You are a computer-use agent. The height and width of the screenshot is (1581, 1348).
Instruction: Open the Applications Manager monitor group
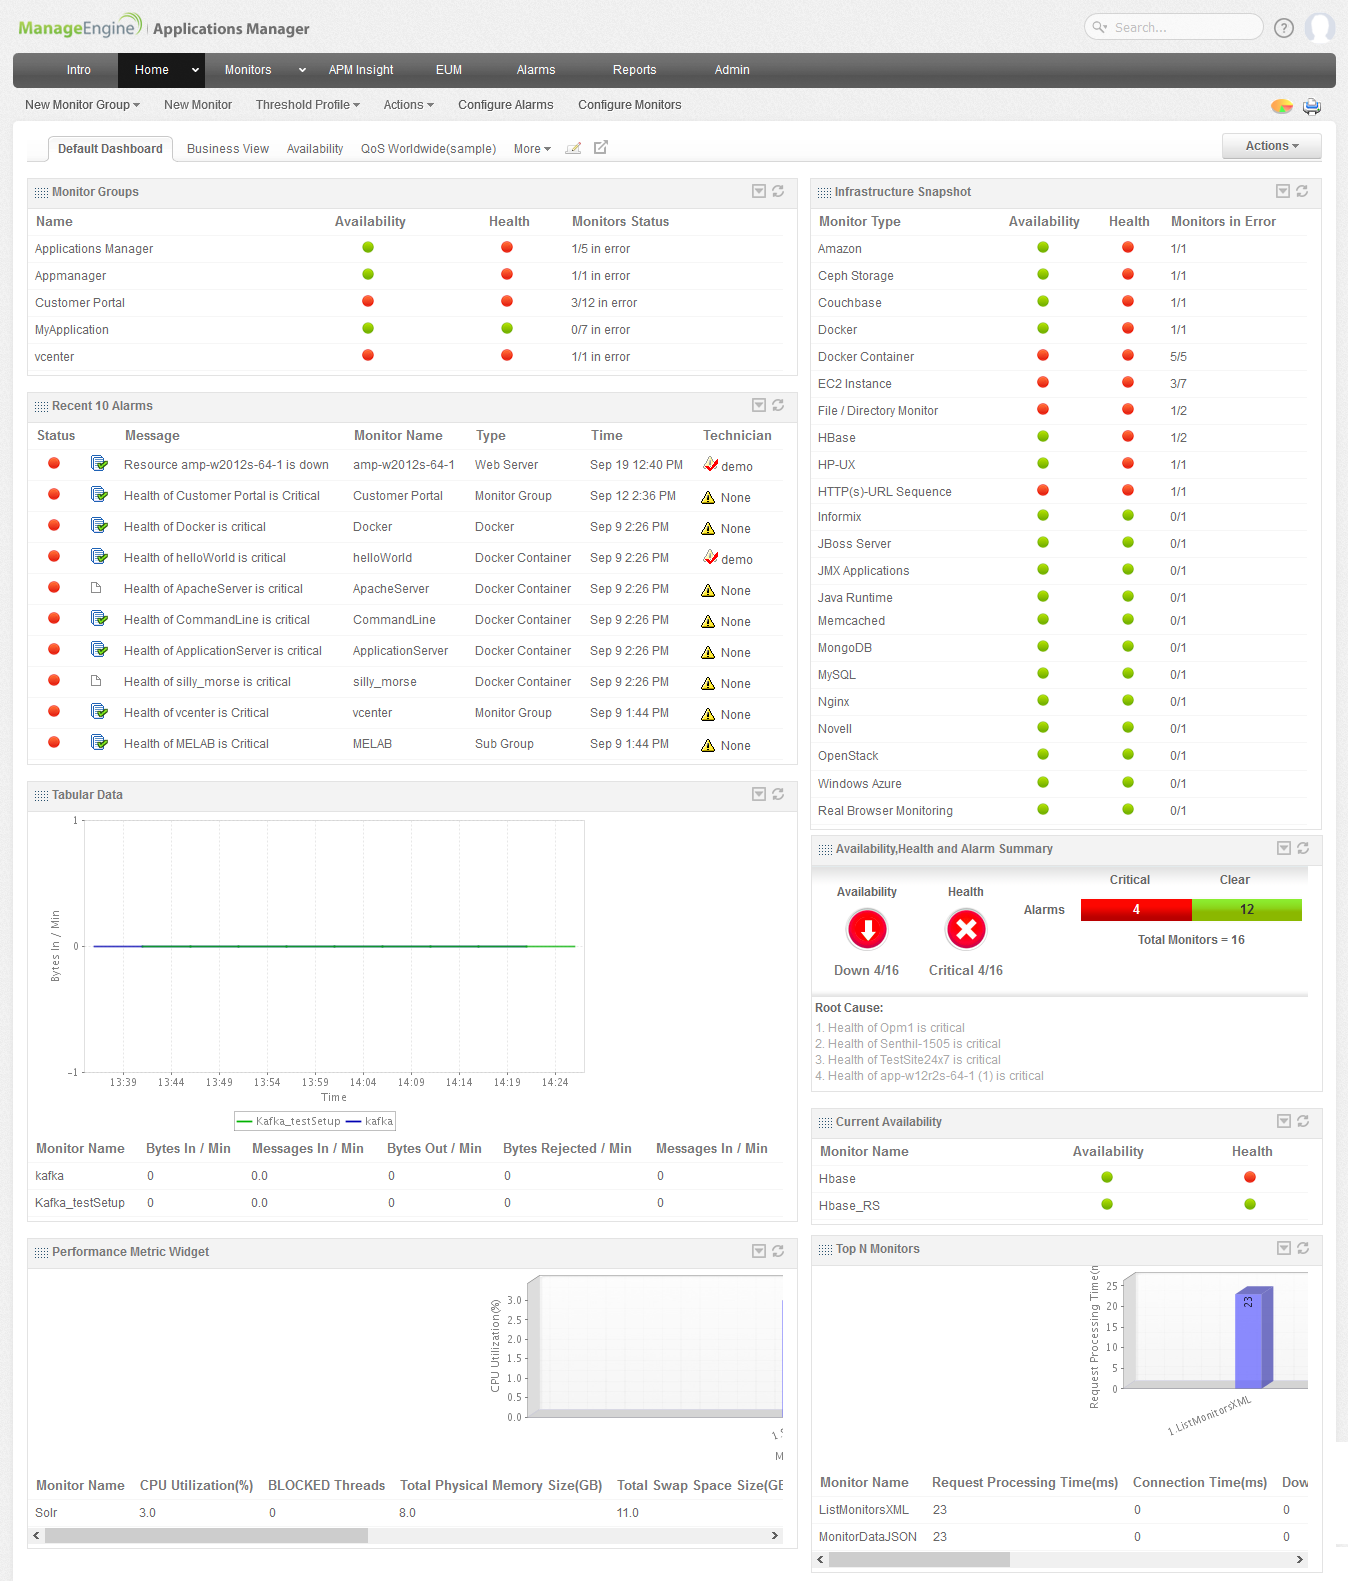point(94,249)
